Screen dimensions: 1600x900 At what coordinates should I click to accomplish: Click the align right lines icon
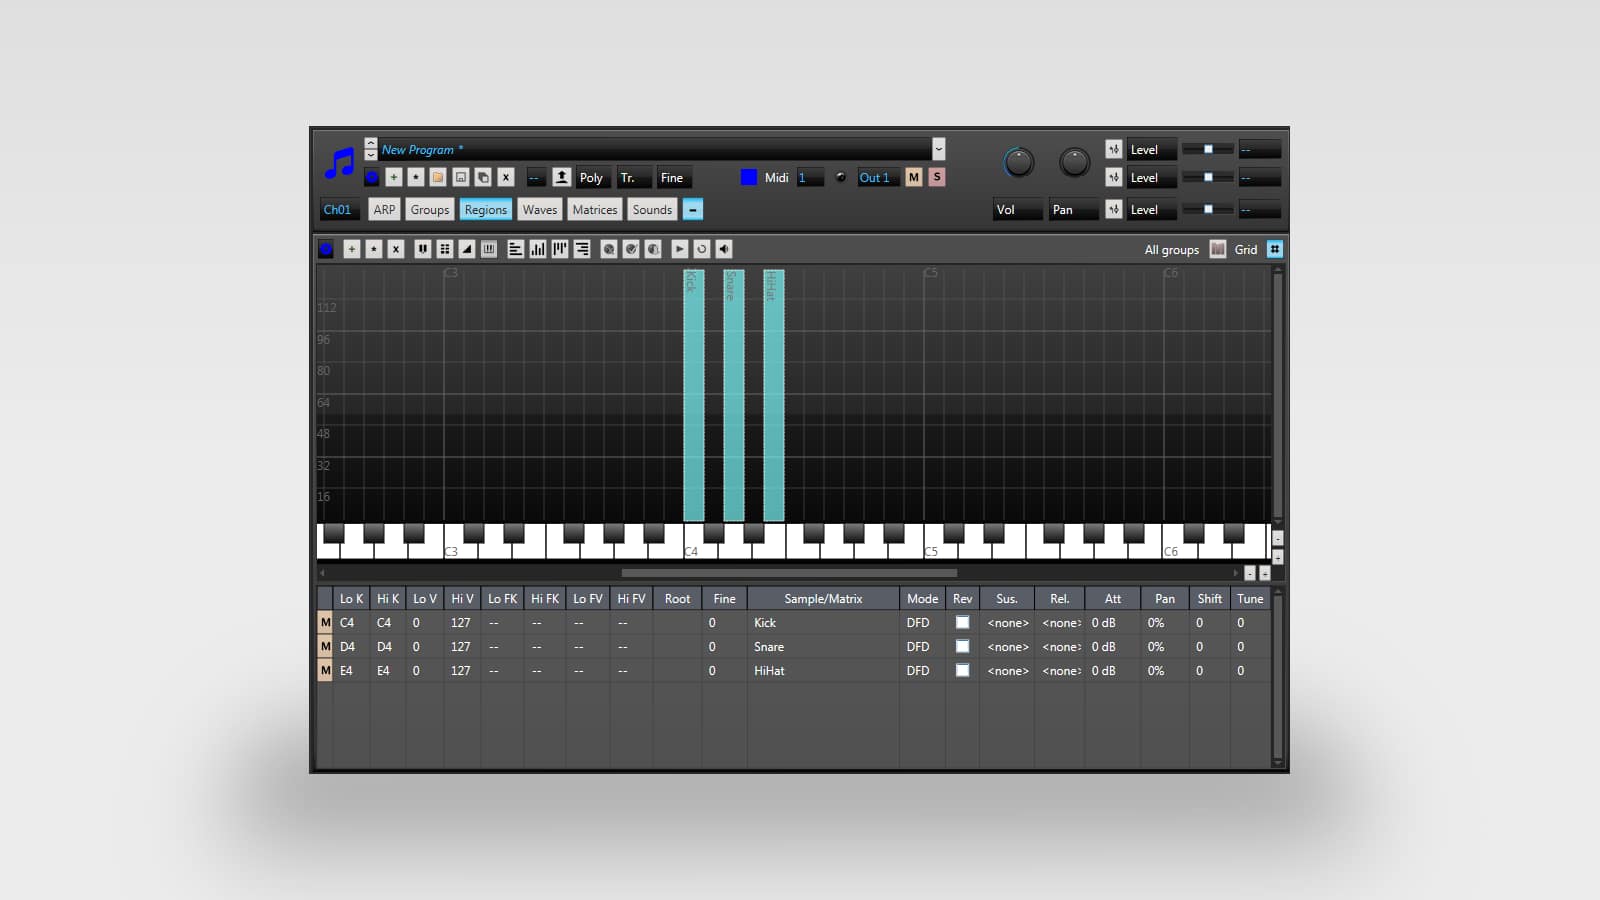(581, 249)
